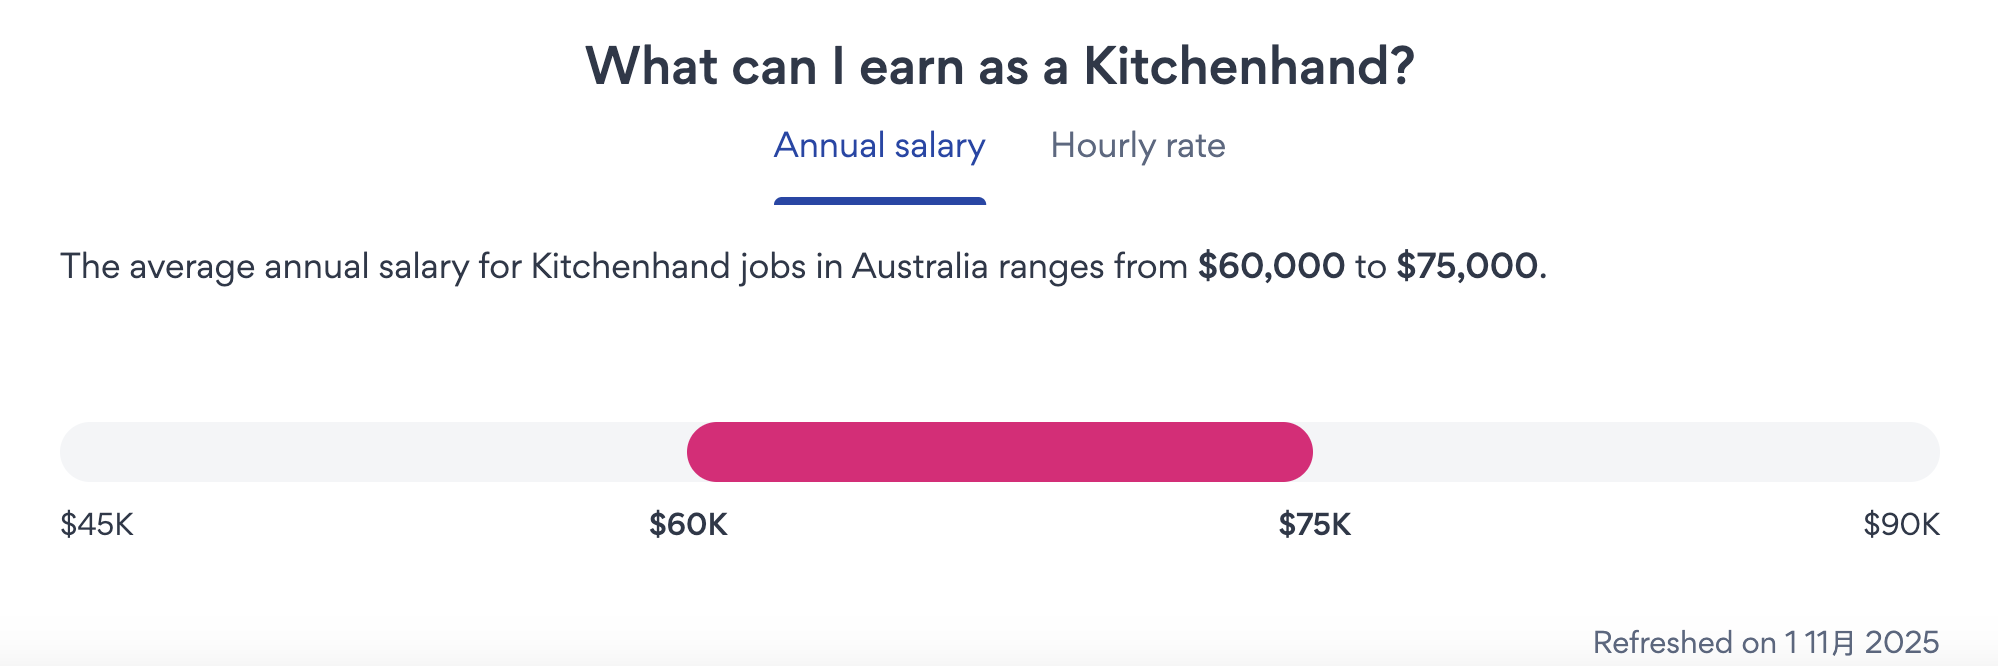Click the $60K scale label
Viewport: 1998px width, 666px height.
688,524
